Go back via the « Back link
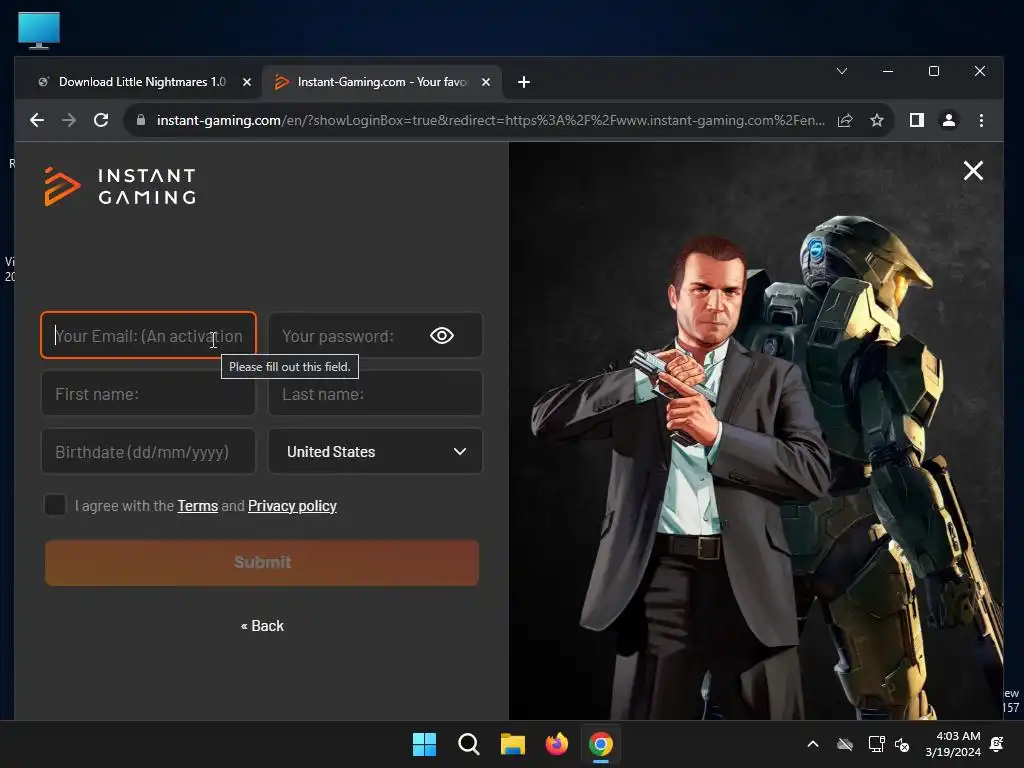This screenshot has height=768, width=1024. click(262, 626)
